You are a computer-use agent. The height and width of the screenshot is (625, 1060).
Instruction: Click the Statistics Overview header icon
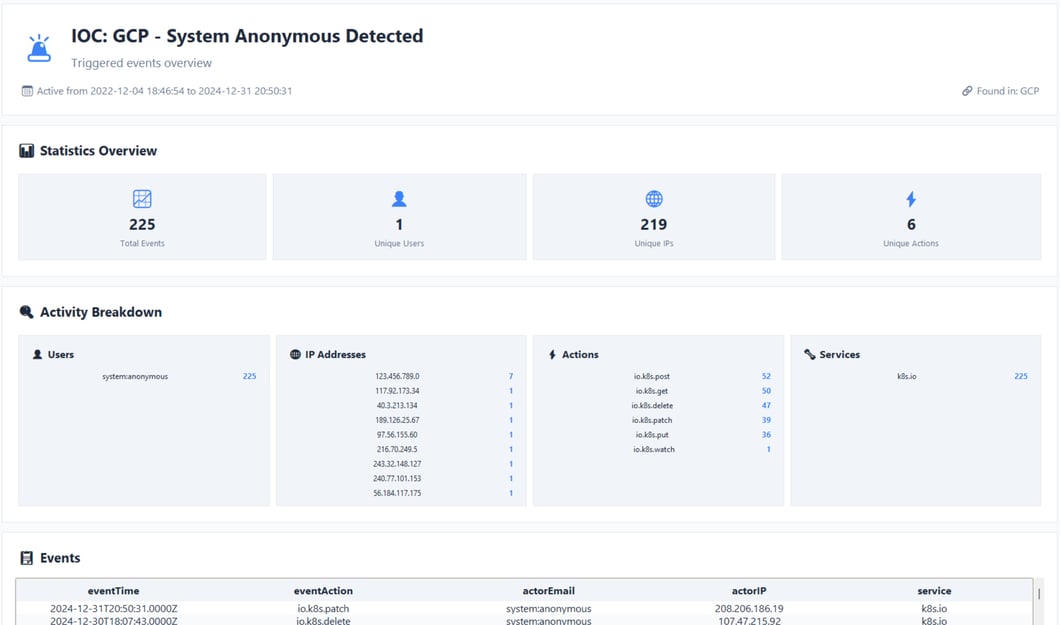[x=27, y=151]
